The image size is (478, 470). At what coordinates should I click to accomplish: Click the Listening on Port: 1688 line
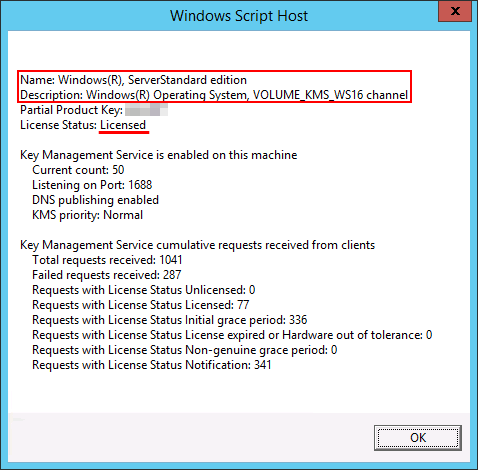coord(92,185)
